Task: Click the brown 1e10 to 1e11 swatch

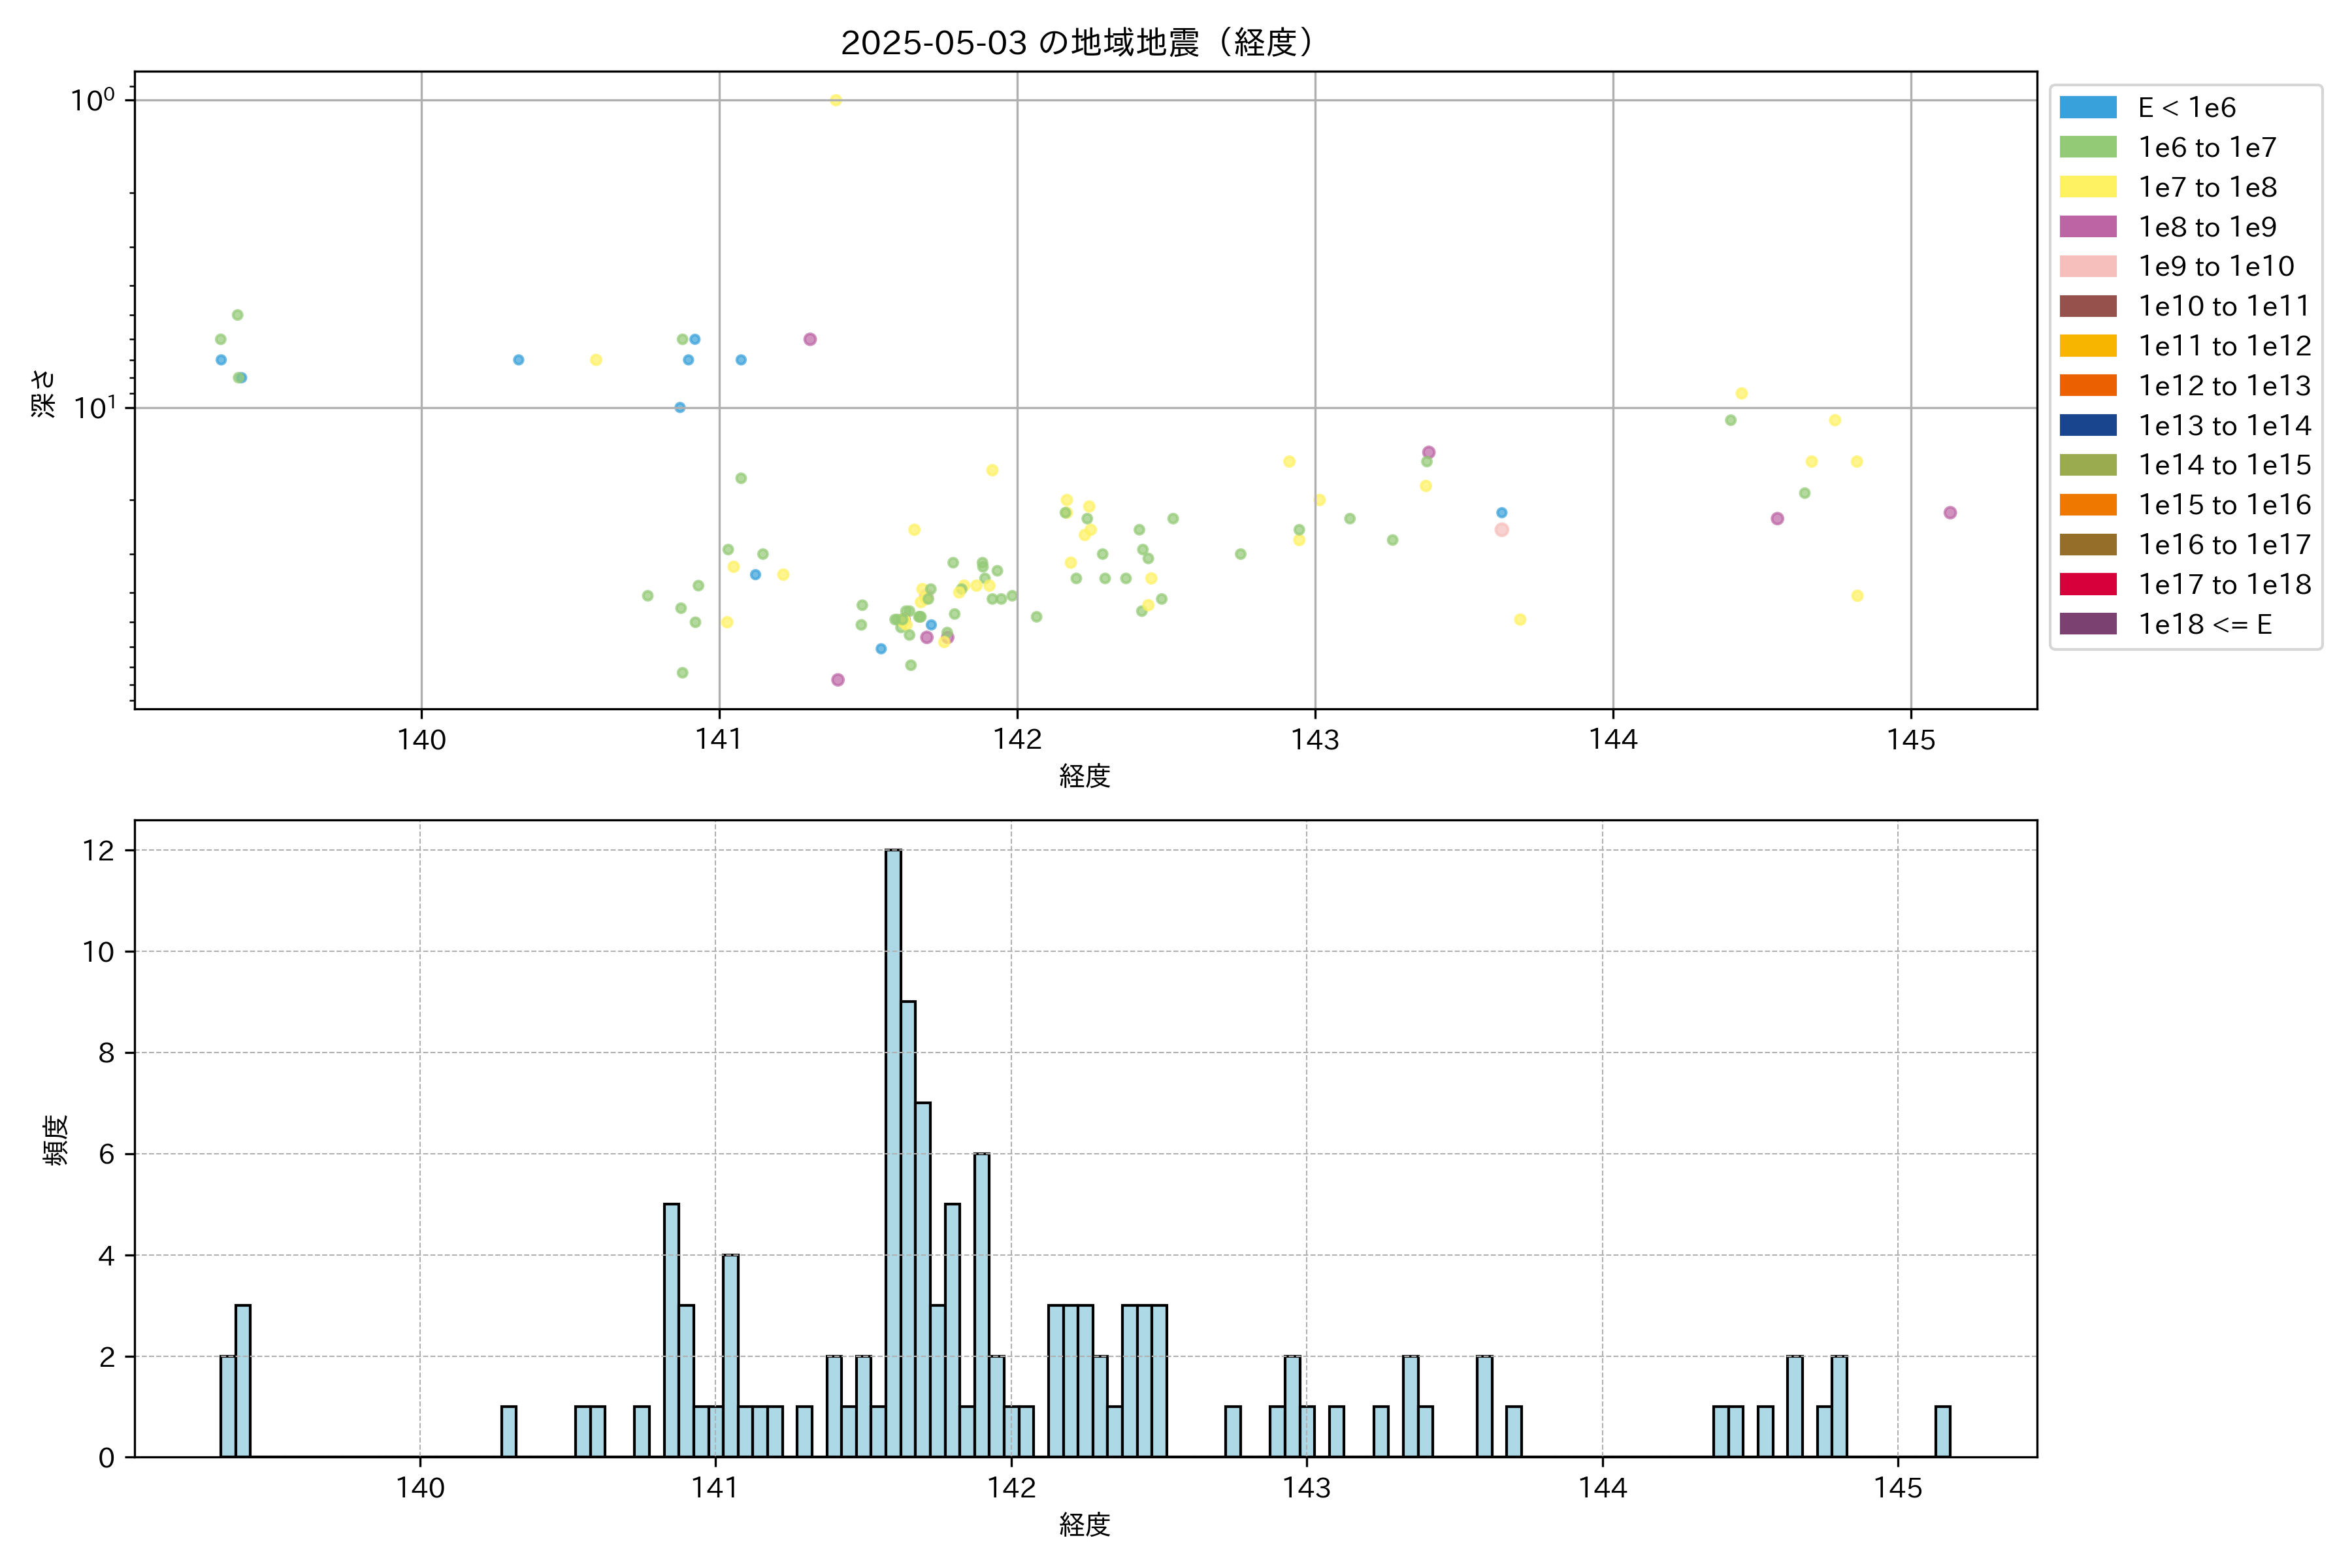Action: pos(2087,306)
